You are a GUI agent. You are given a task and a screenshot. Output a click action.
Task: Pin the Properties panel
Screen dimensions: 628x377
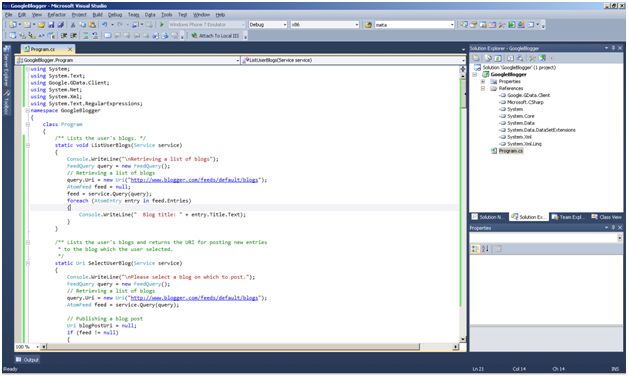point(613,228)
